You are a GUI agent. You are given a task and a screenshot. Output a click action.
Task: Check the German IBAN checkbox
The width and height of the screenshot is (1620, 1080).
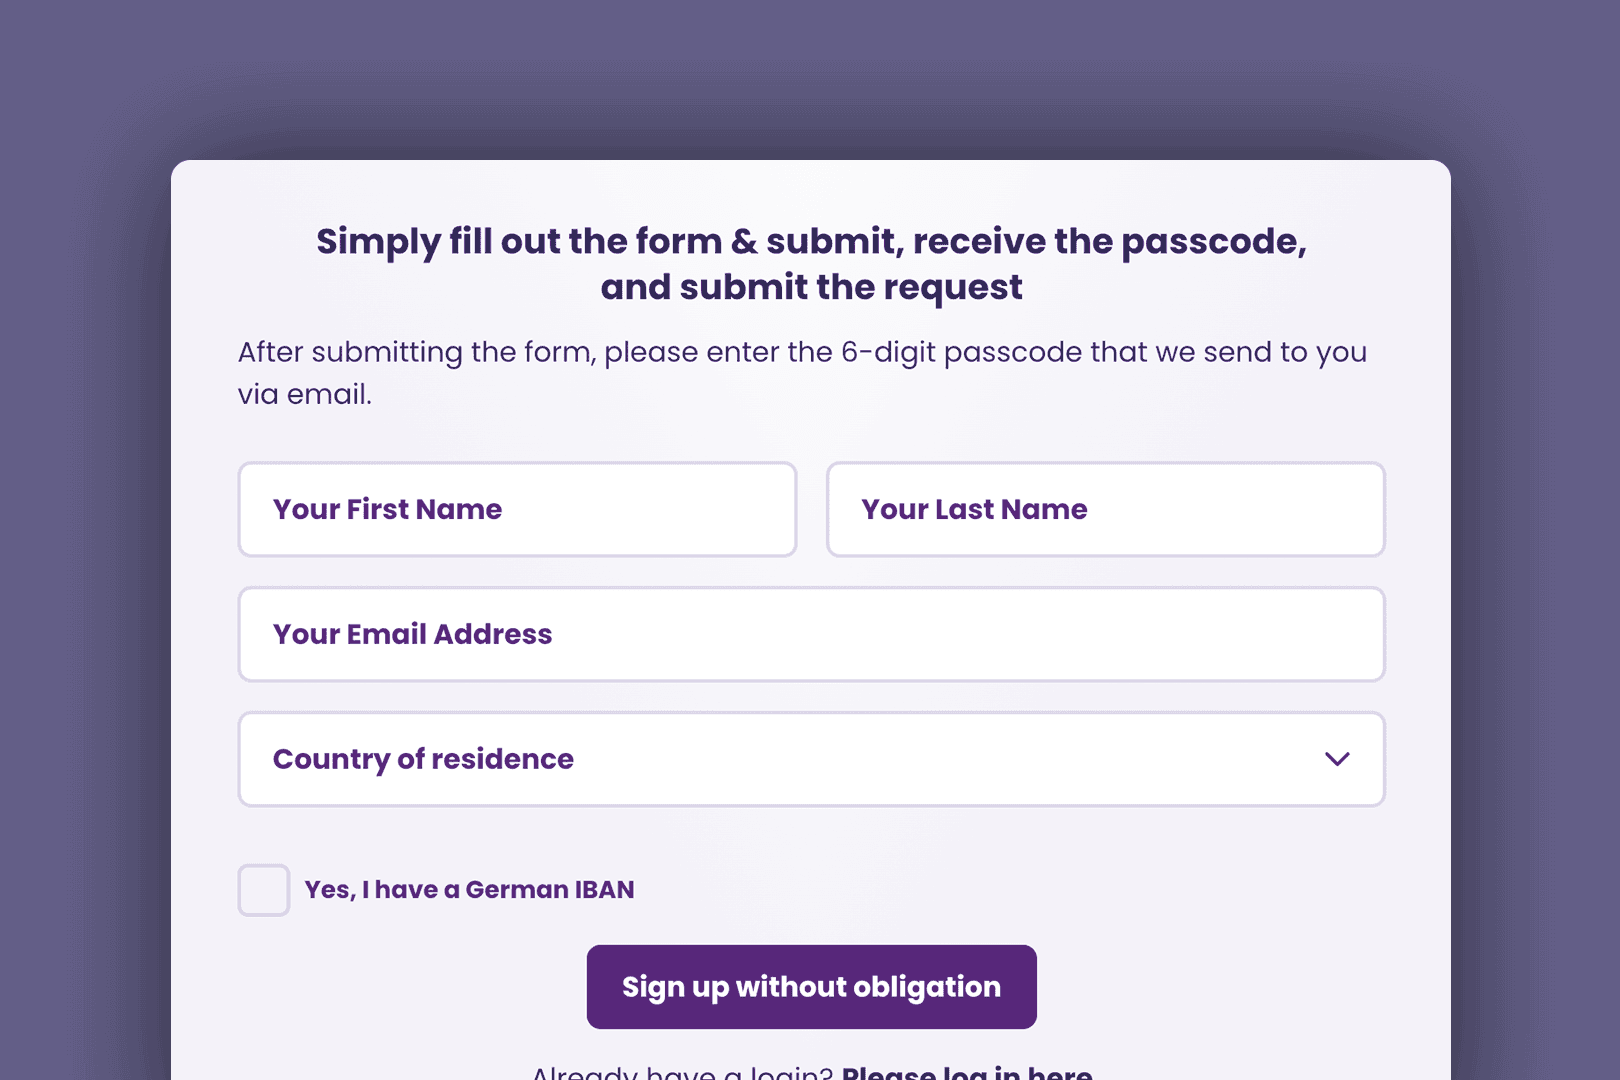264,890
